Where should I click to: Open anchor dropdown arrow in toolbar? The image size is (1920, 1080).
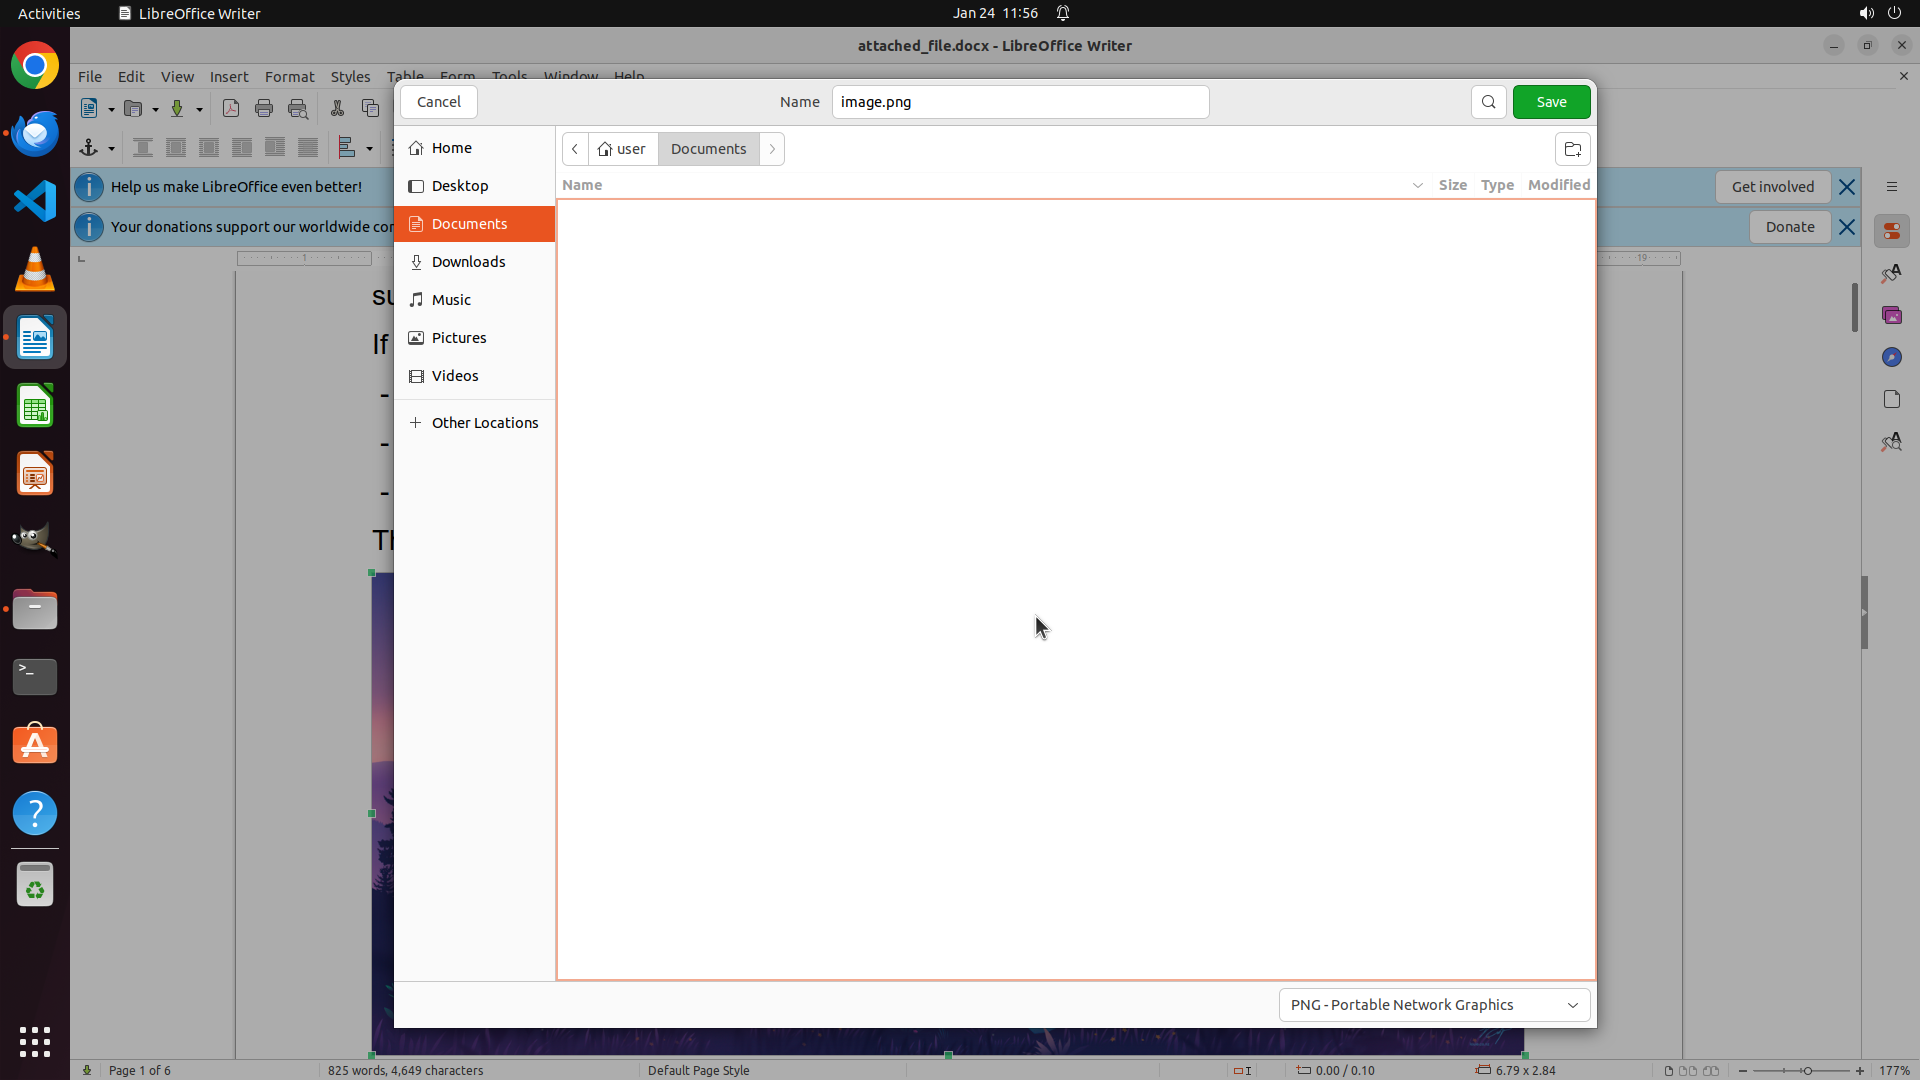coord(111,149)
